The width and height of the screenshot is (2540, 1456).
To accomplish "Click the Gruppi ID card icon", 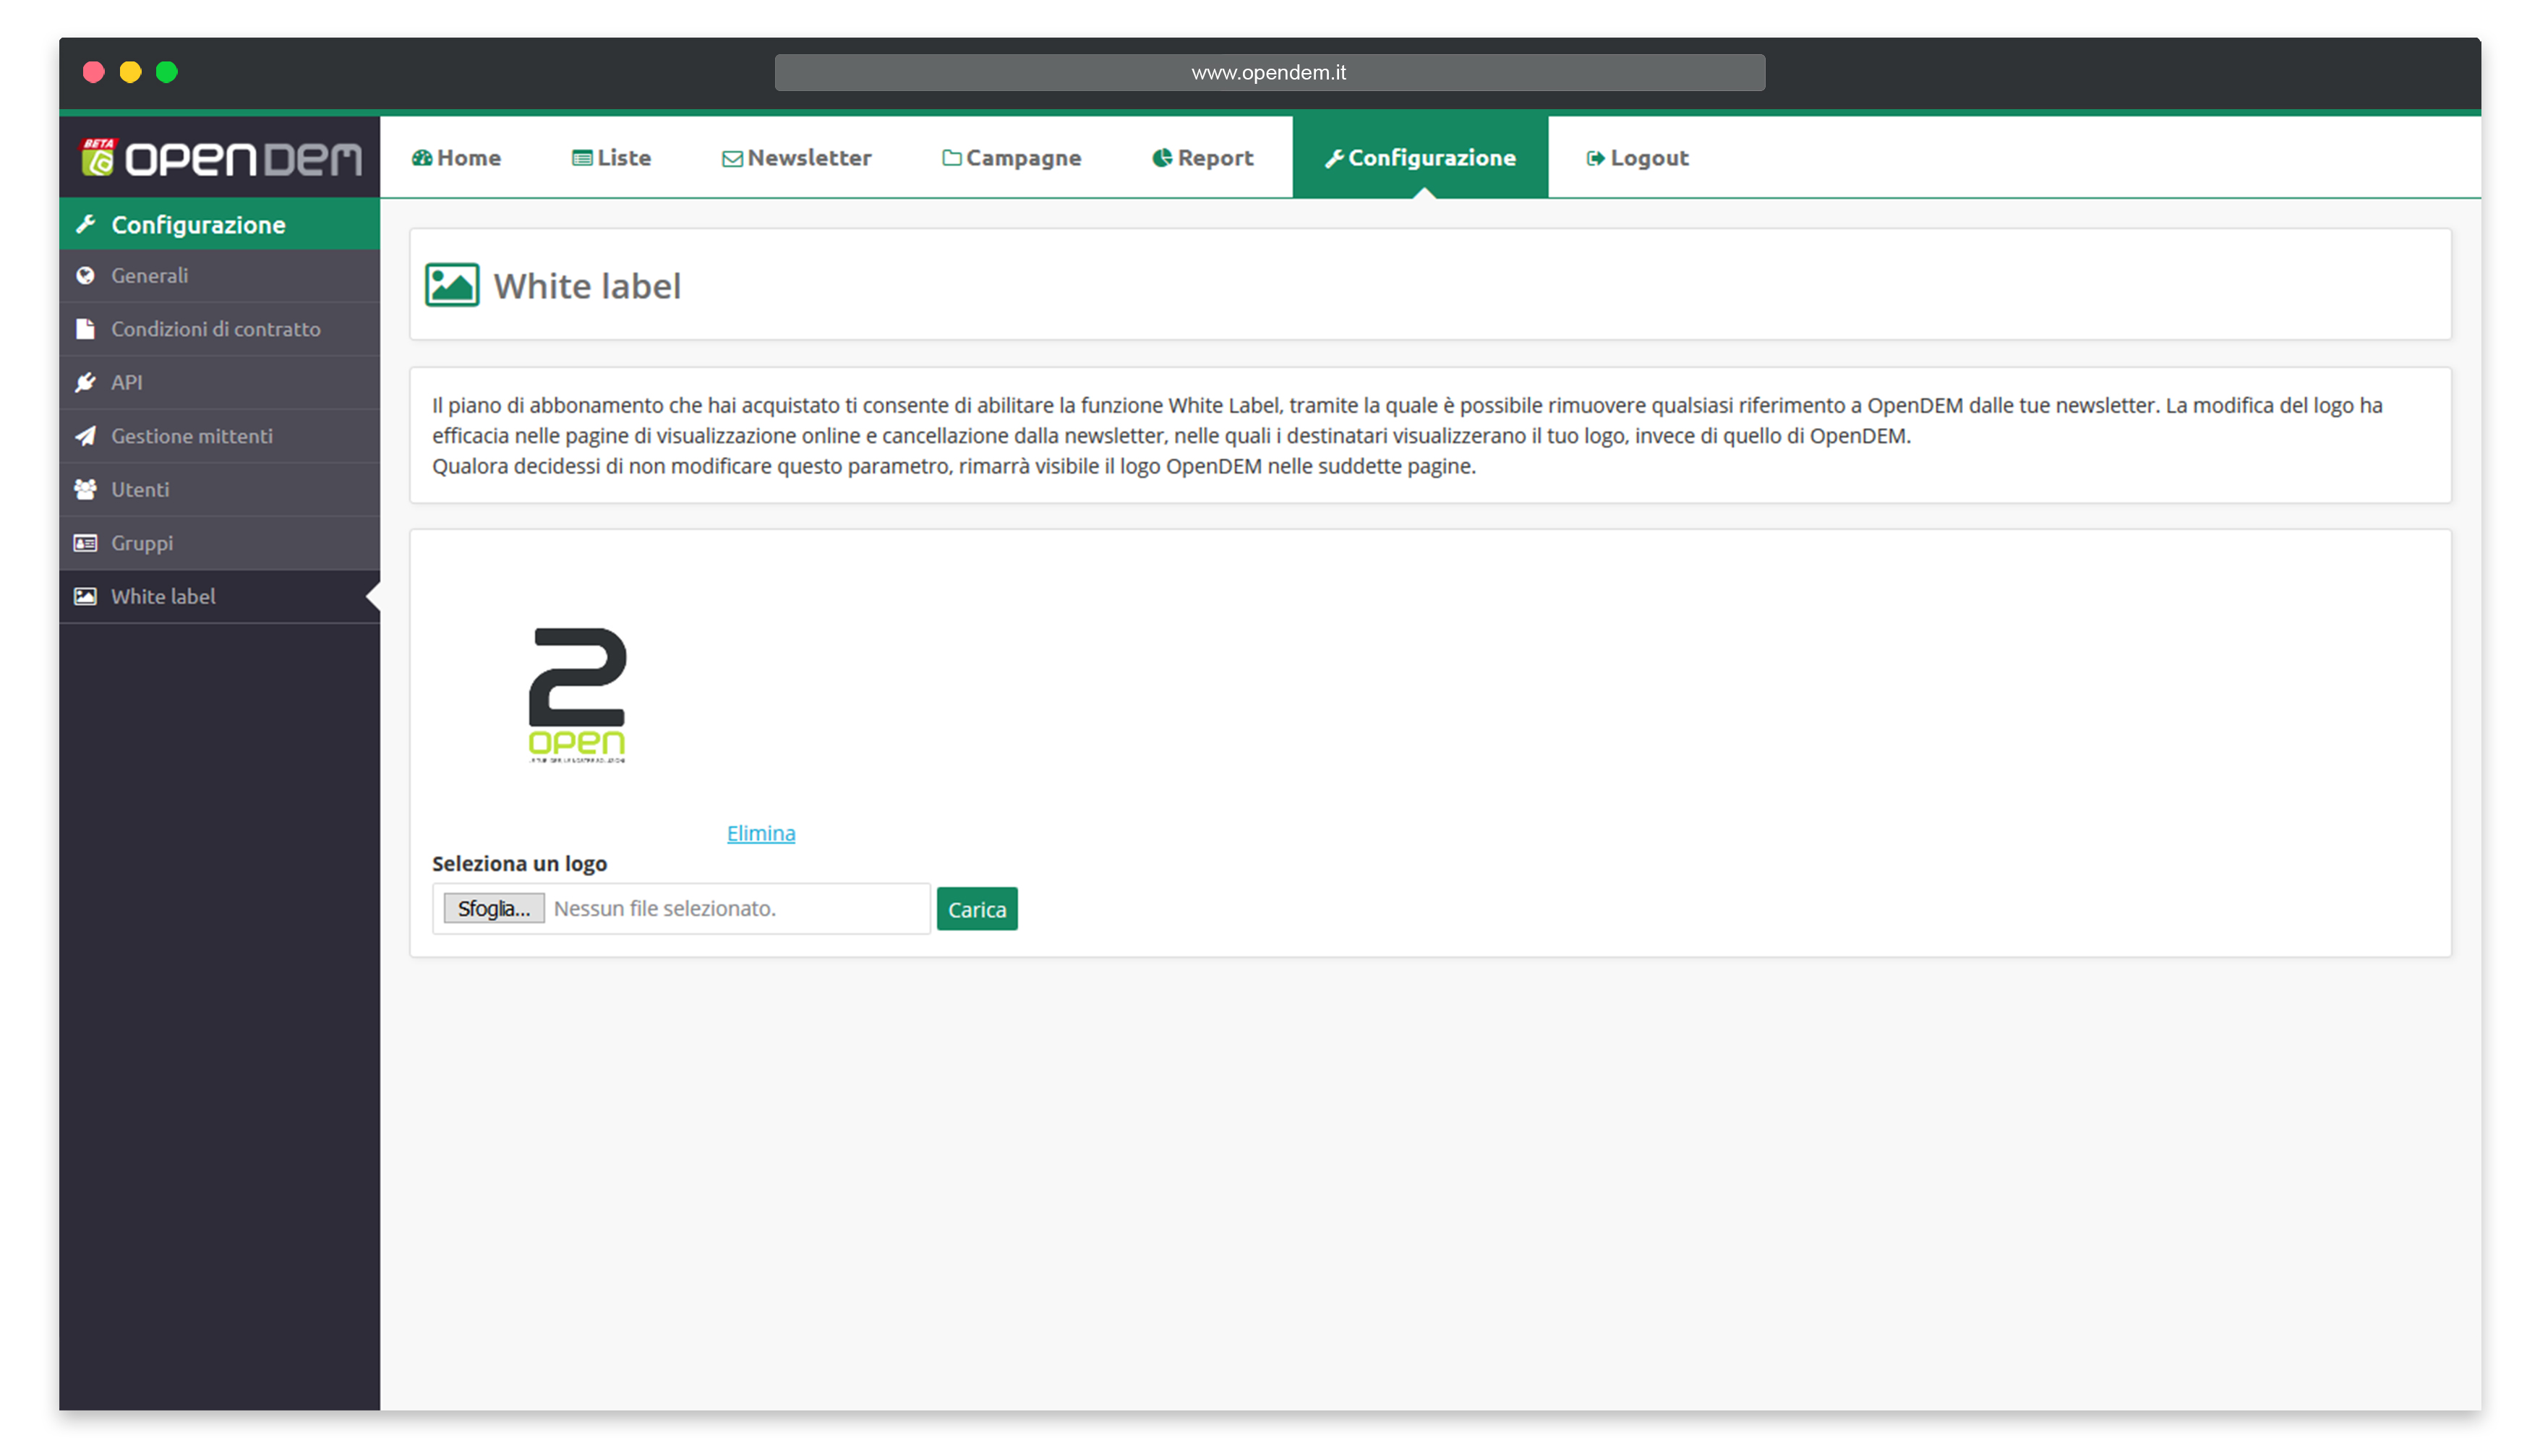I will 86,543.
